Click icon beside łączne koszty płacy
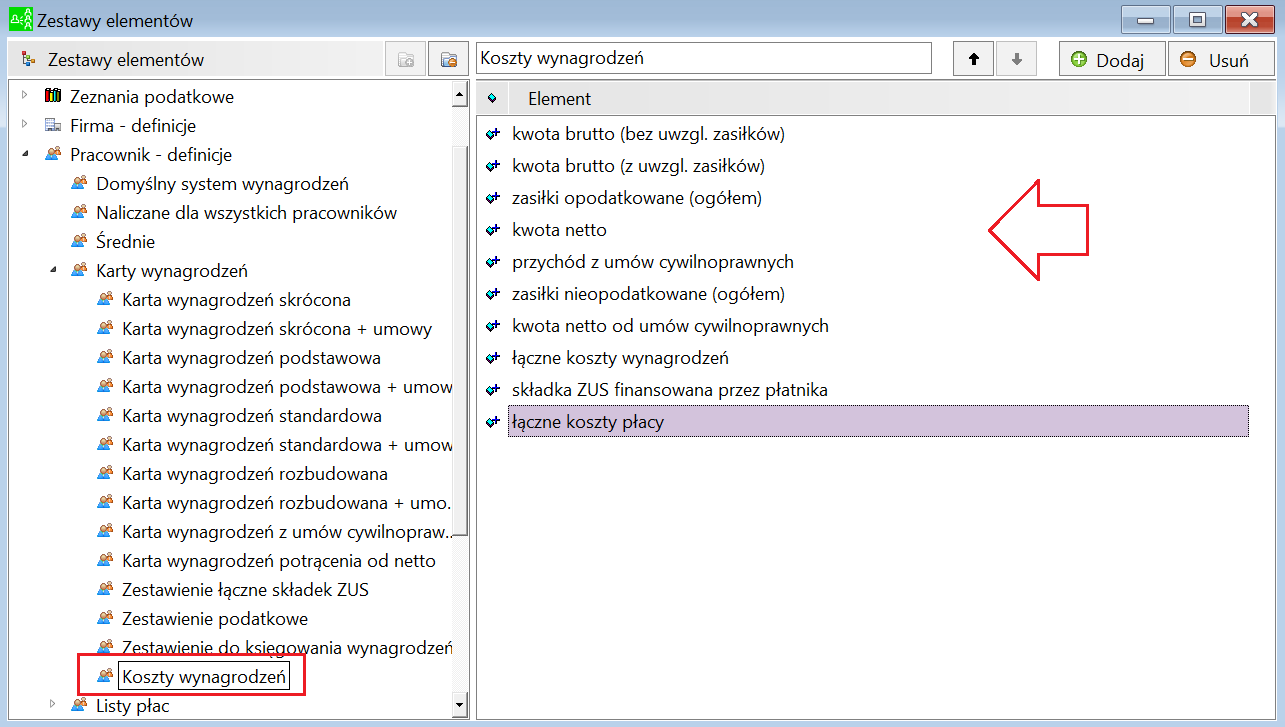The height and width of the screenshot is (727, 1285). 491,421
